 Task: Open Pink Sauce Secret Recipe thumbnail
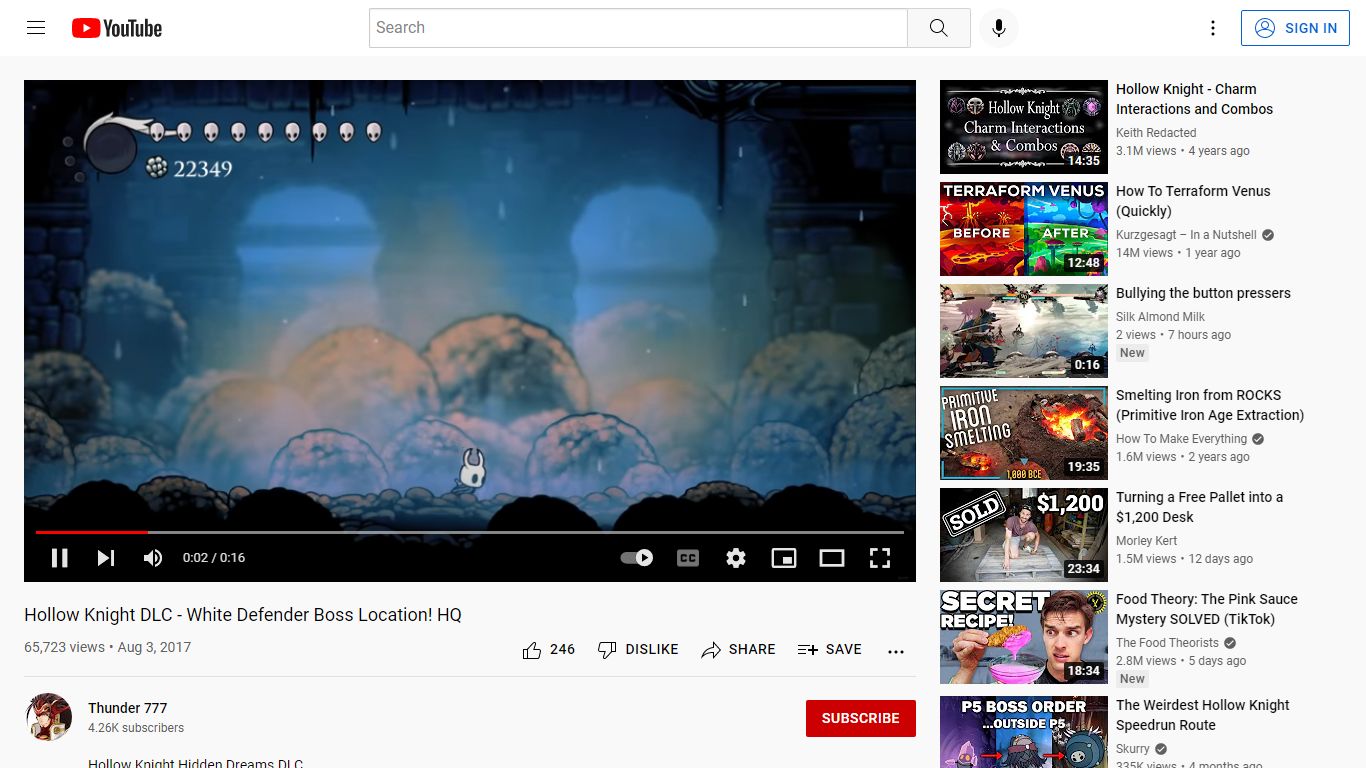1024,637
